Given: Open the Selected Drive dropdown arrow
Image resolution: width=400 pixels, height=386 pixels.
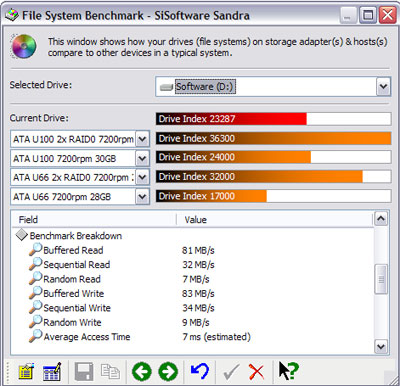Looking at the screenshot, I should pos(383,87).
